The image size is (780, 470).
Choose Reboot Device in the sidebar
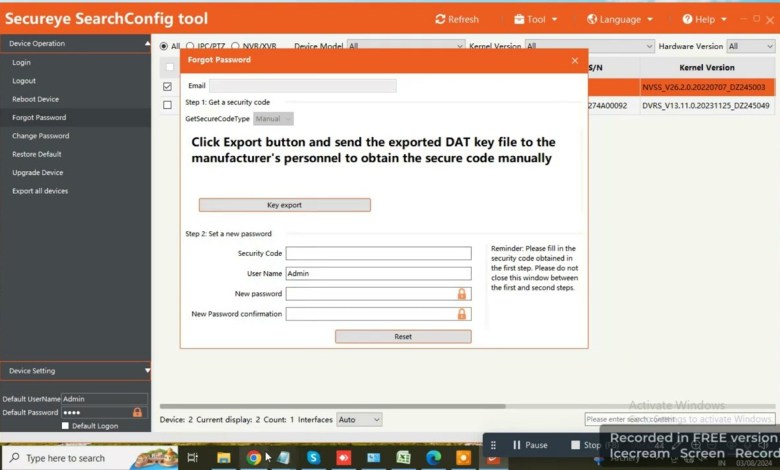pos(35,99)
